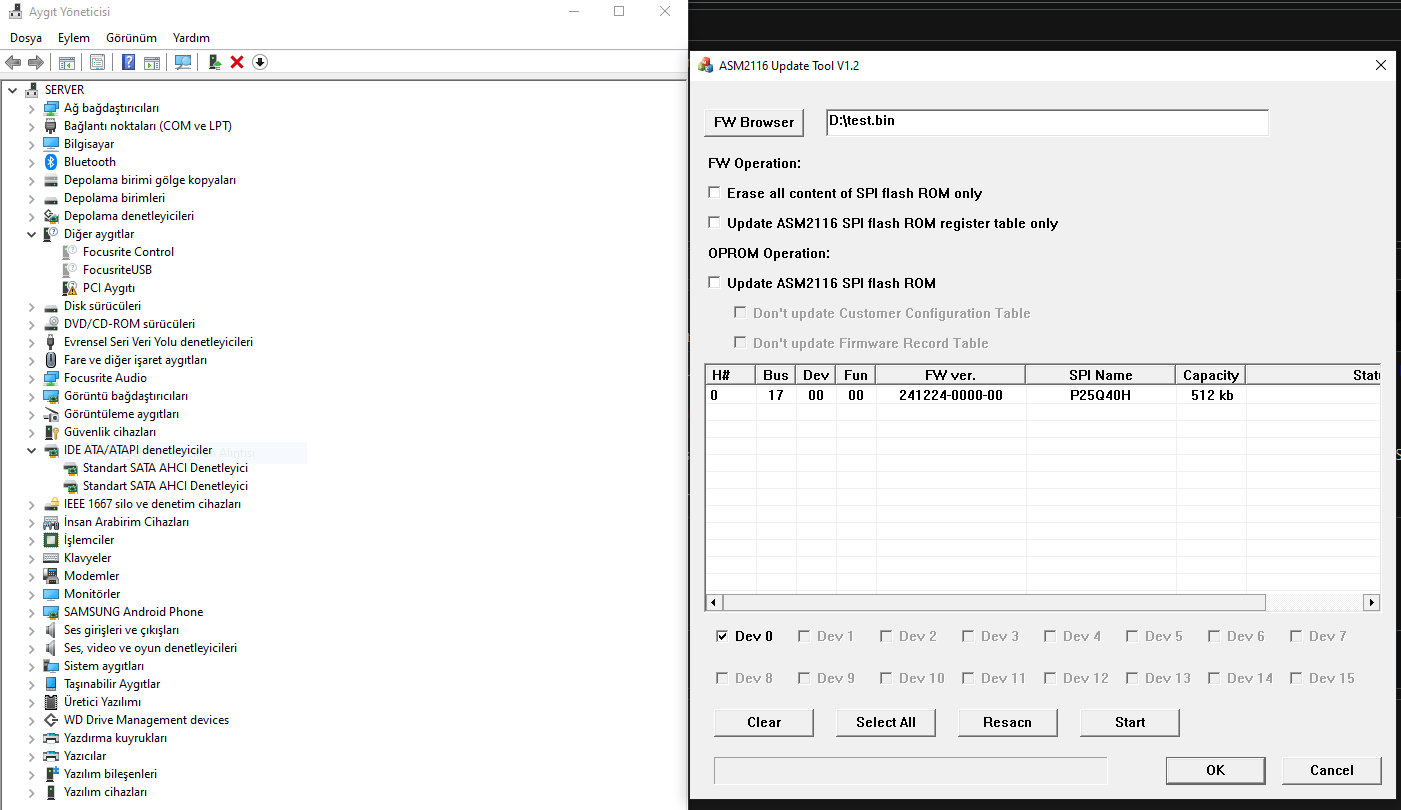This screenshot has width=1401, height=810.
Task: Uncheck the Dev 0 checkbox
Action: tap(722, 636)
